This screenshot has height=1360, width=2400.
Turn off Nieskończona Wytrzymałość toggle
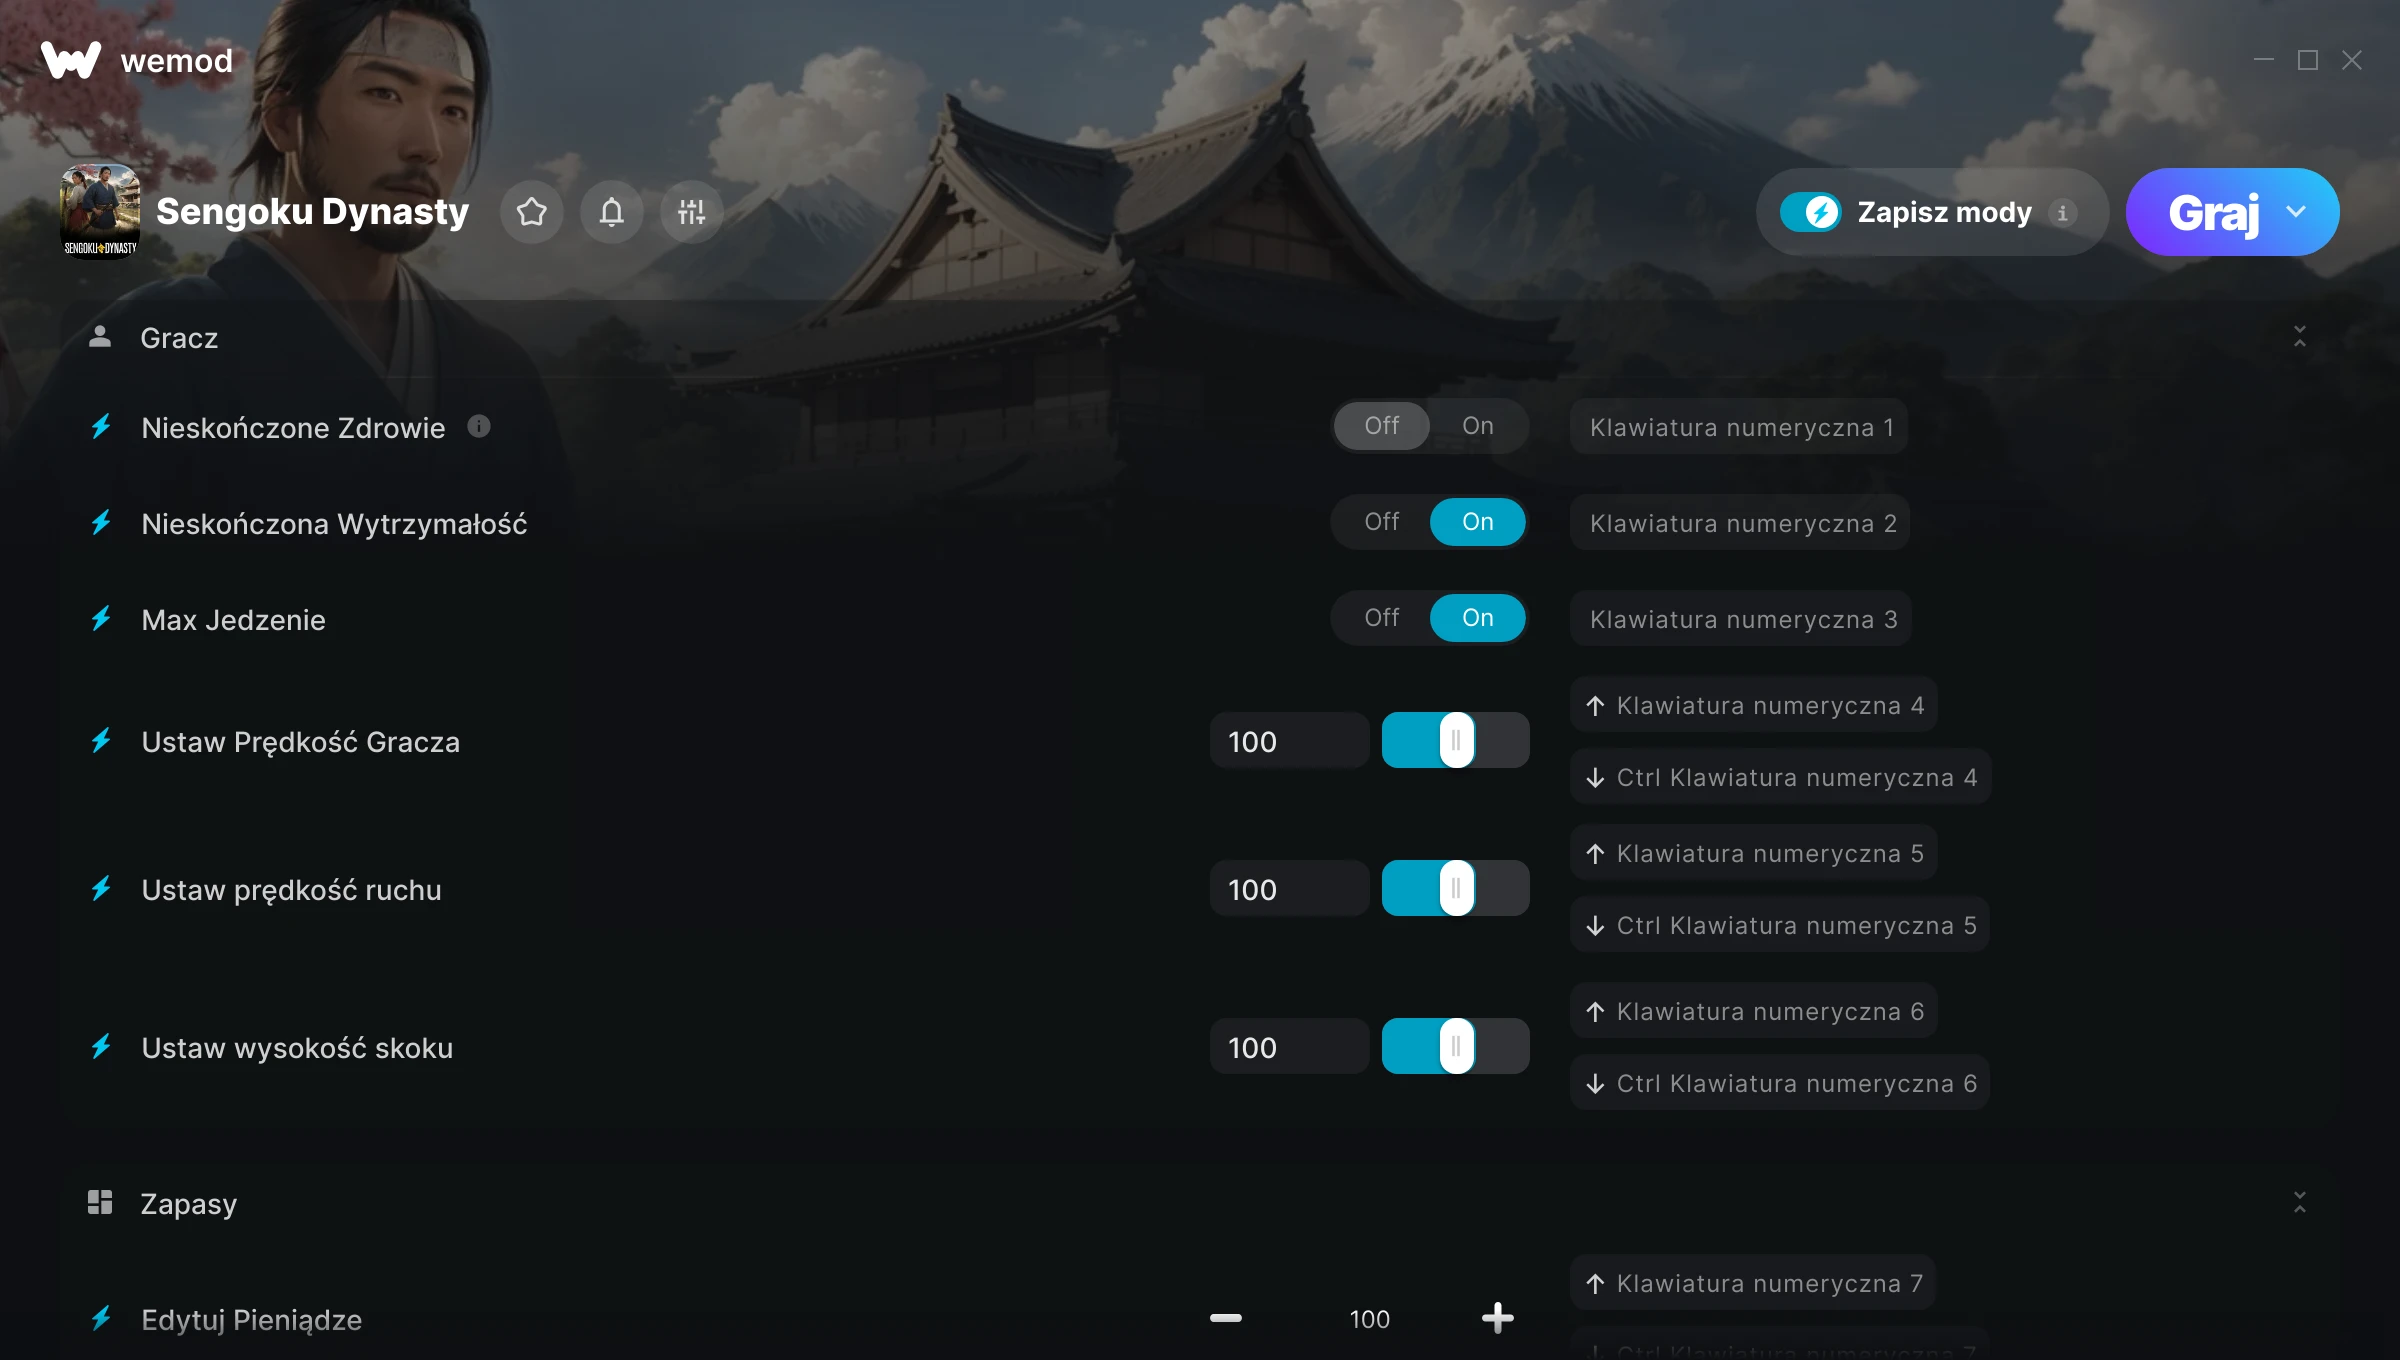[x=1382, y=522]
